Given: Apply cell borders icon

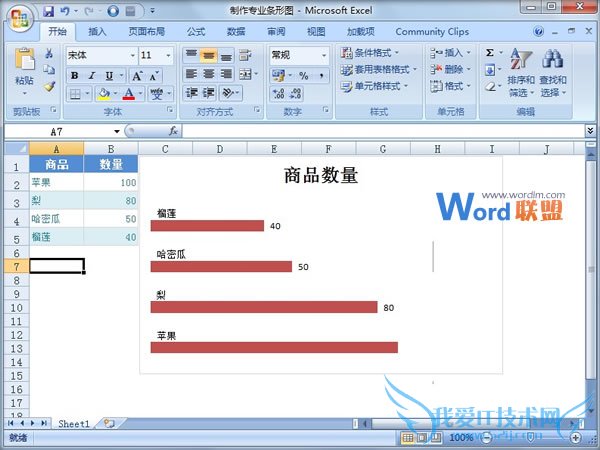Looking at the screenshot, I should [75, 93].
